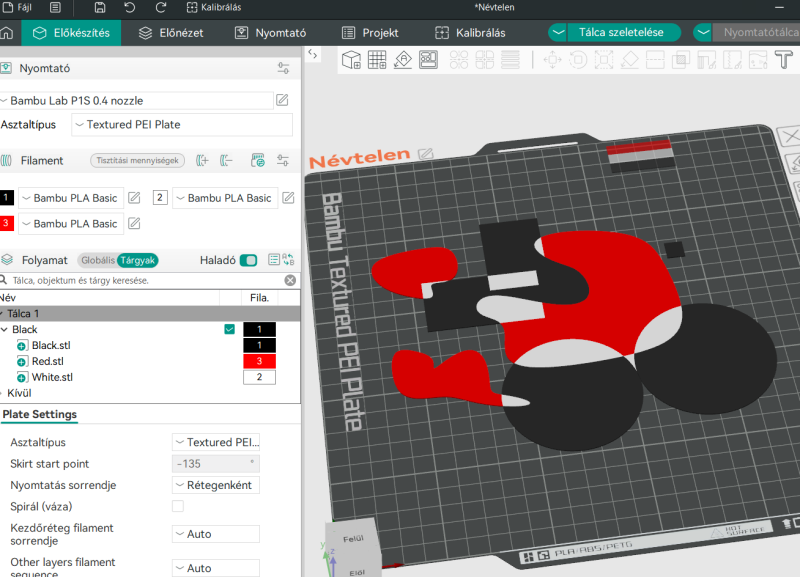
Task: Click the Add plate grid icon
Action: click(377, 60)
